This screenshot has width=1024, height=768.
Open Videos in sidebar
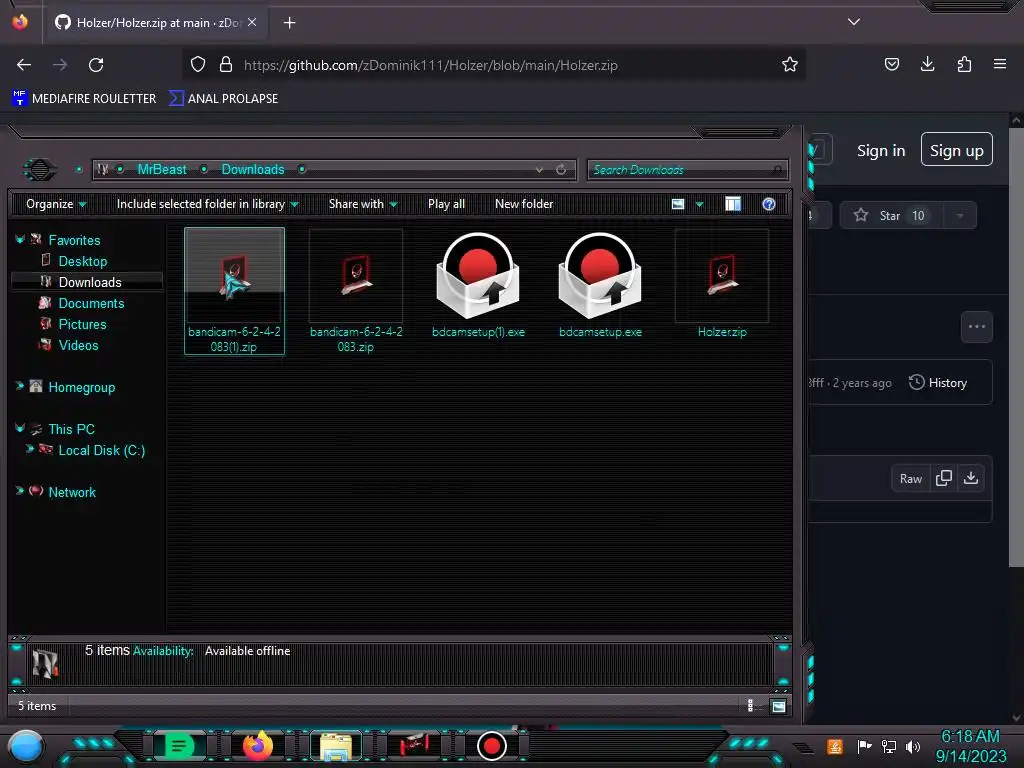pos(78,345)
